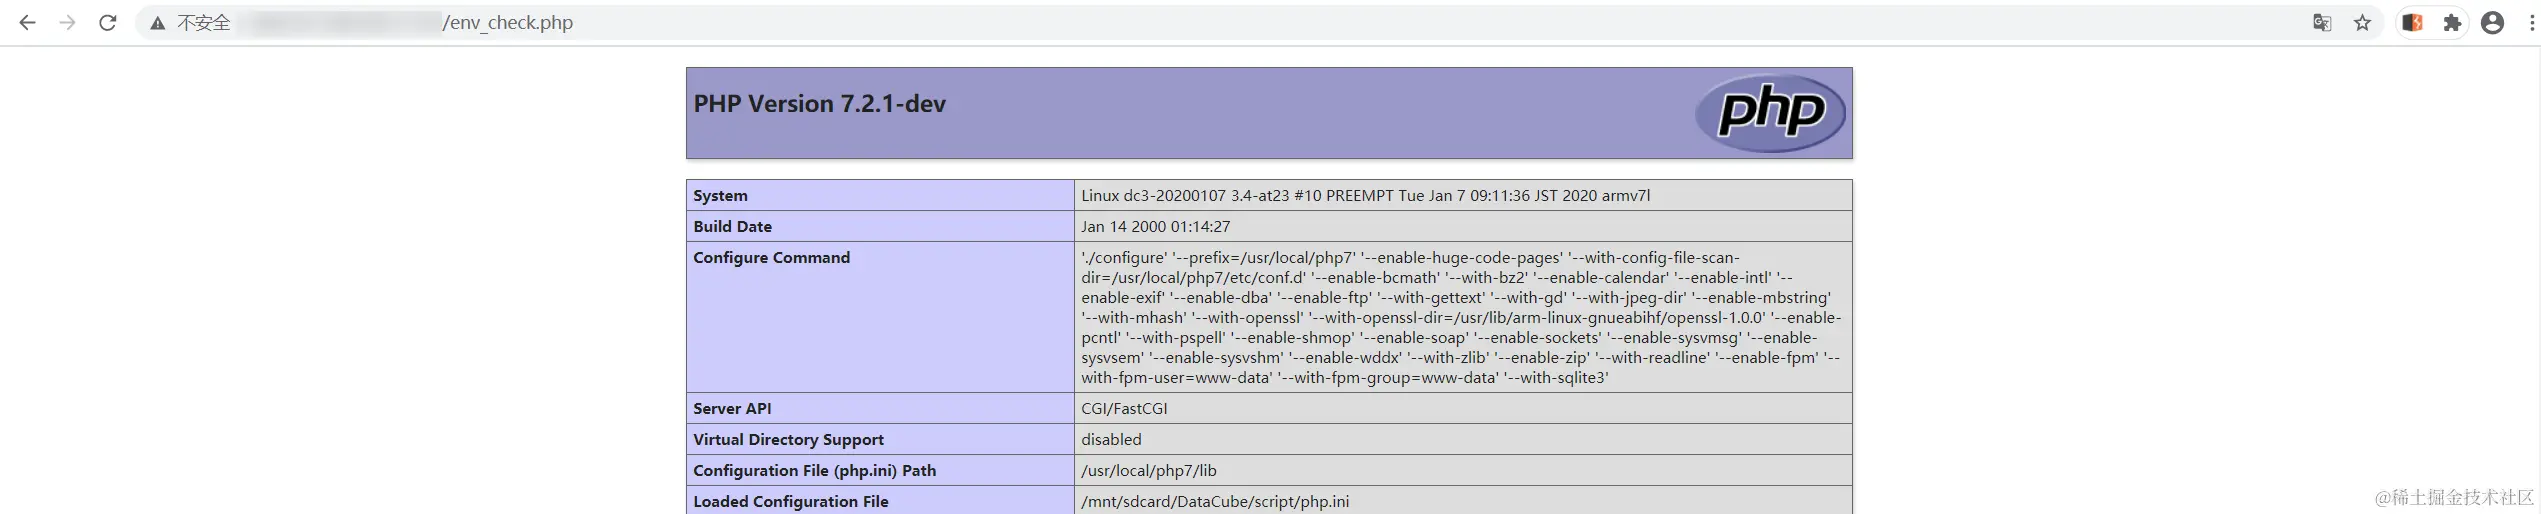Click the Configure Command label
The image size is (2541, 514).
tap(771, 258)
